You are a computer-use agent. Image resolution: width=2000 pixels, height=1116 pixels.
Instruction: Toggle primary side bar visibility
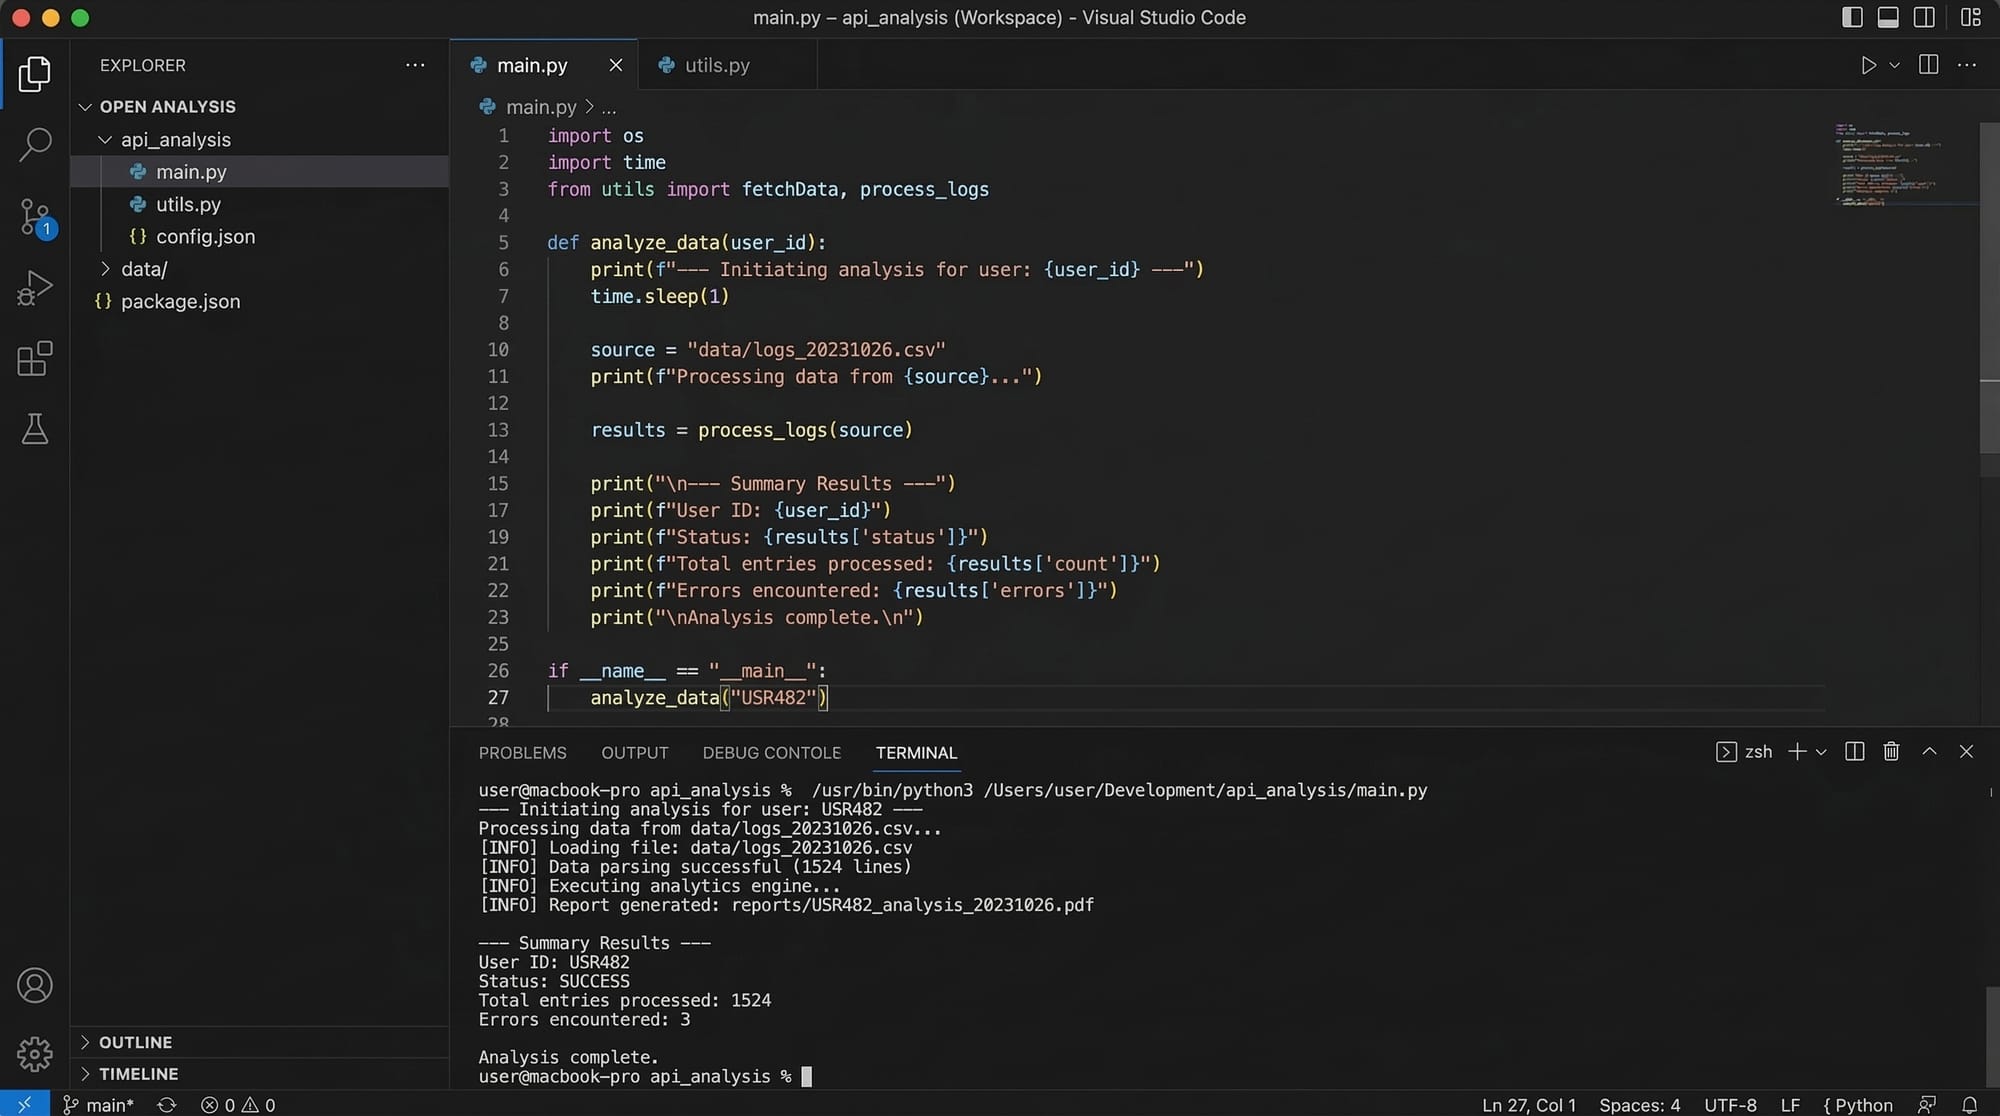point(1852,17)
